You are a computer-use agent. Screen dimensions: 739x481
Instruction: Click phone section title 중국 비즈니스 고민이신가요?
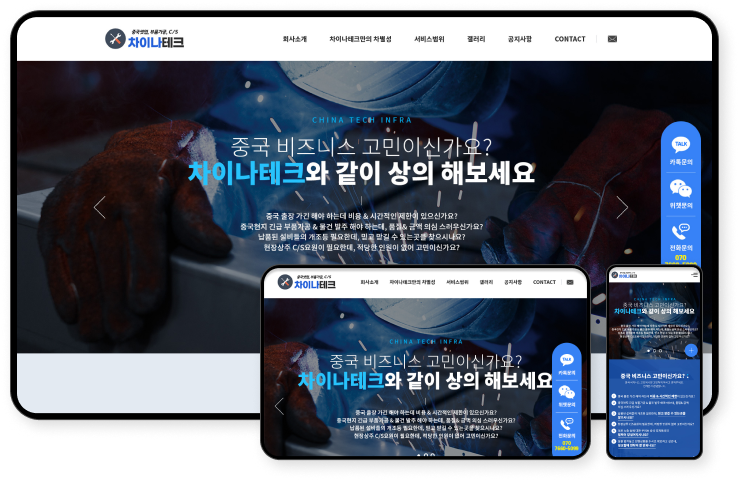[x=653, y=376]
